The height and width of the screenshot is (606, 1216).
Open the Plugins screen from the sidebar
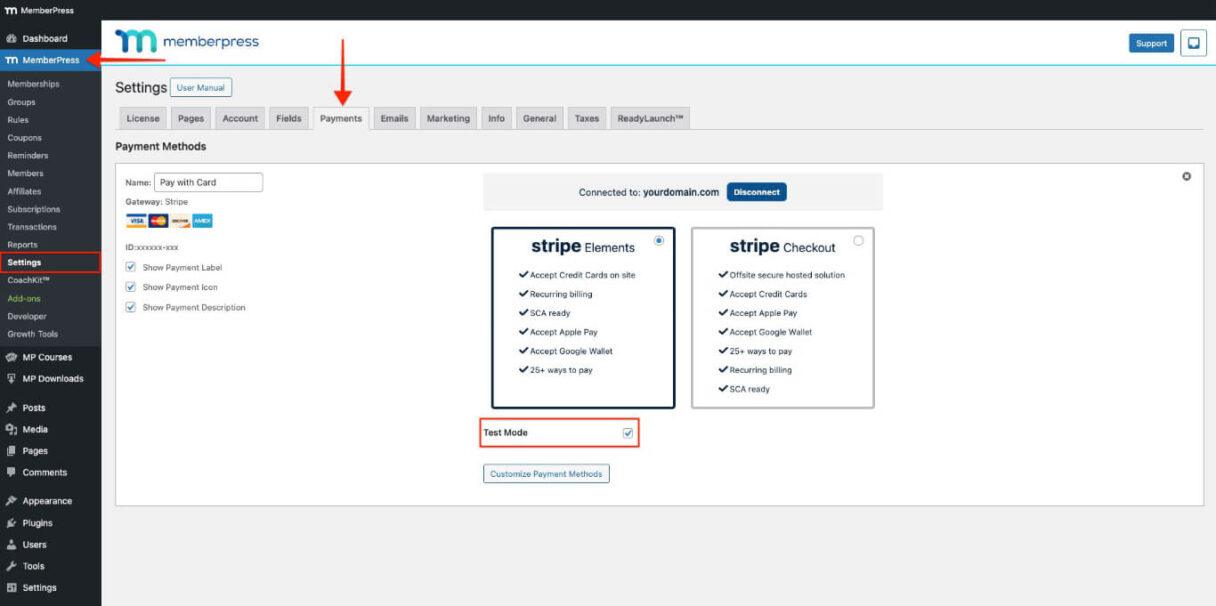point(39,522)
